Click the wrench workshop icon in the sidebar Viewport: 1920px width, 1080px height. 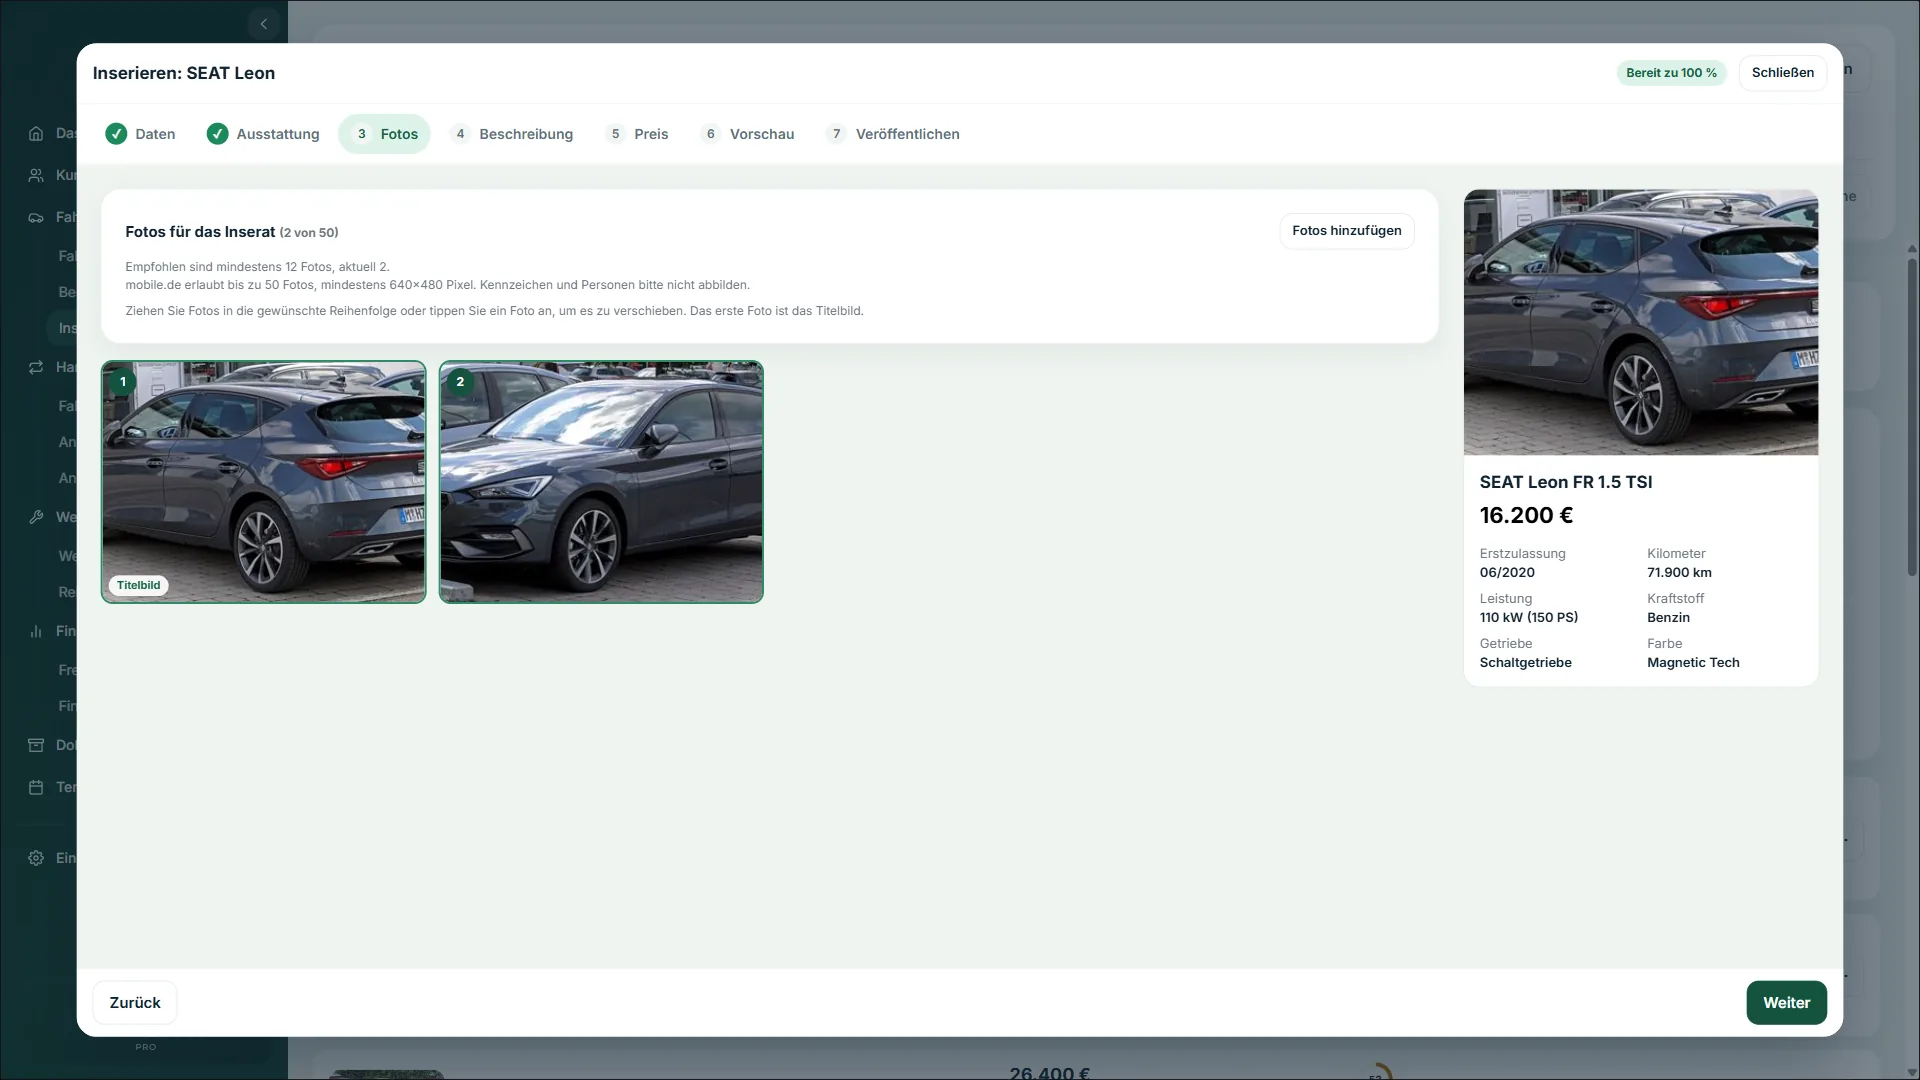tap(36, 517)
